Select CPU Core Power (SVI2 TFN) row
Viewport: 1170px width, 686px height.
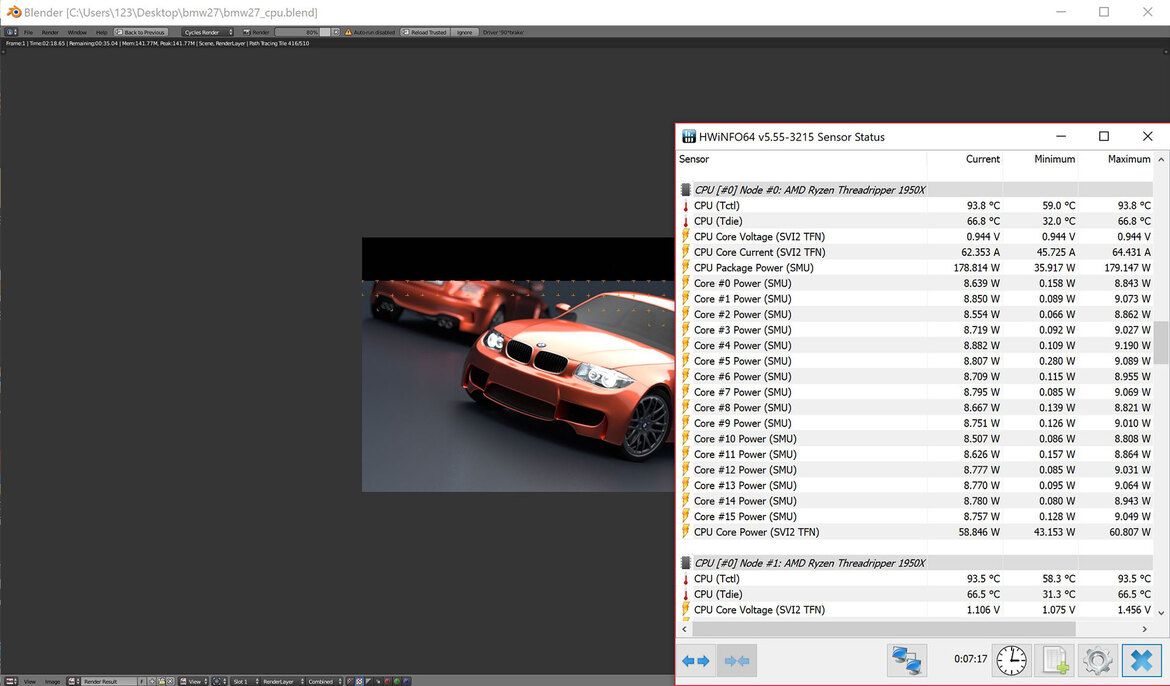pyautogui.click(x=915, y=532)
